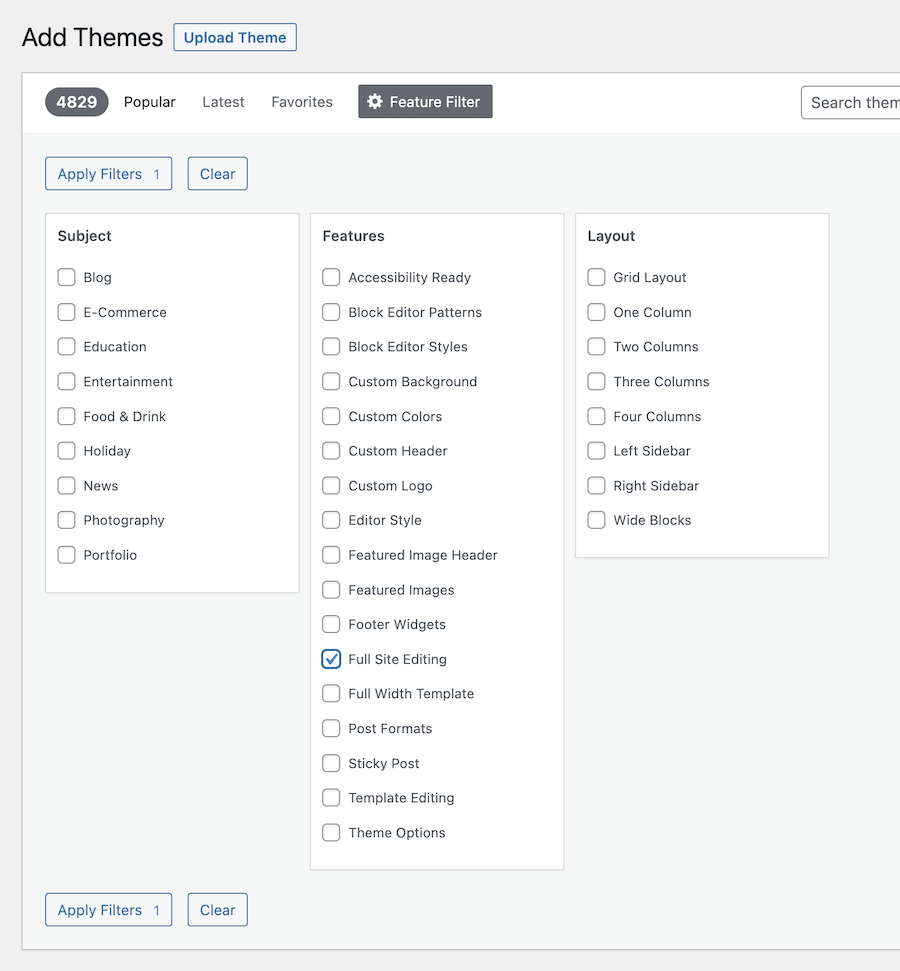Tick the Portfolio subject checkbox
This screenshot has height=971, width=900.
click(66, 554)
